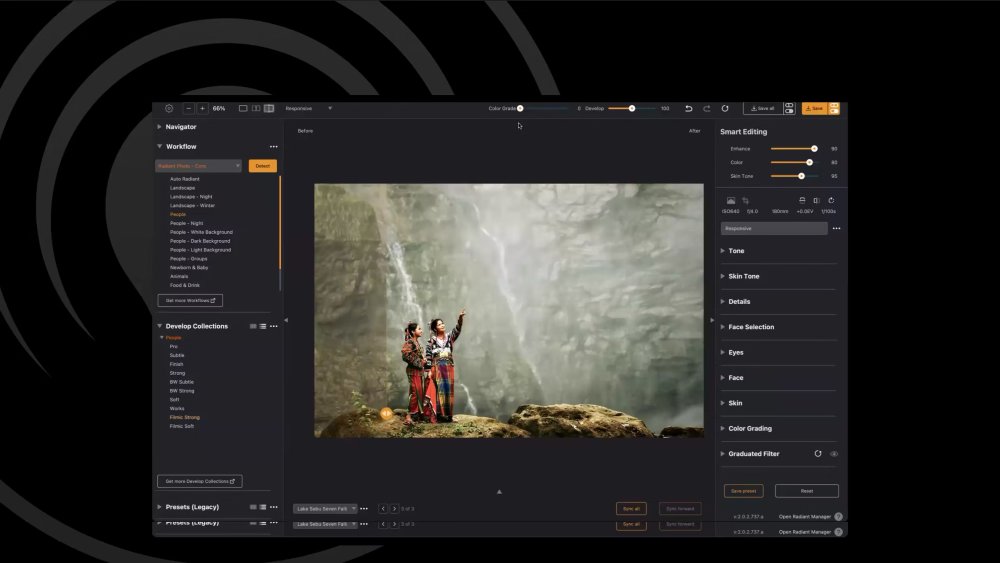
Task: Click the Enhance slider handle
Action: click(x=814, y=148)
